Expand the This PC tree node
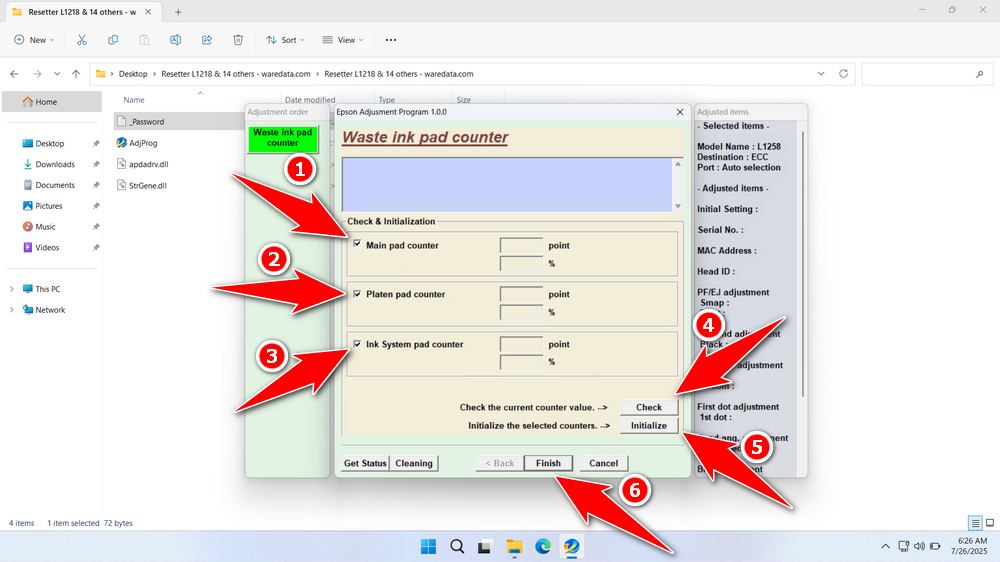This screenshot has width=1000, height=562. click(11, 289)
